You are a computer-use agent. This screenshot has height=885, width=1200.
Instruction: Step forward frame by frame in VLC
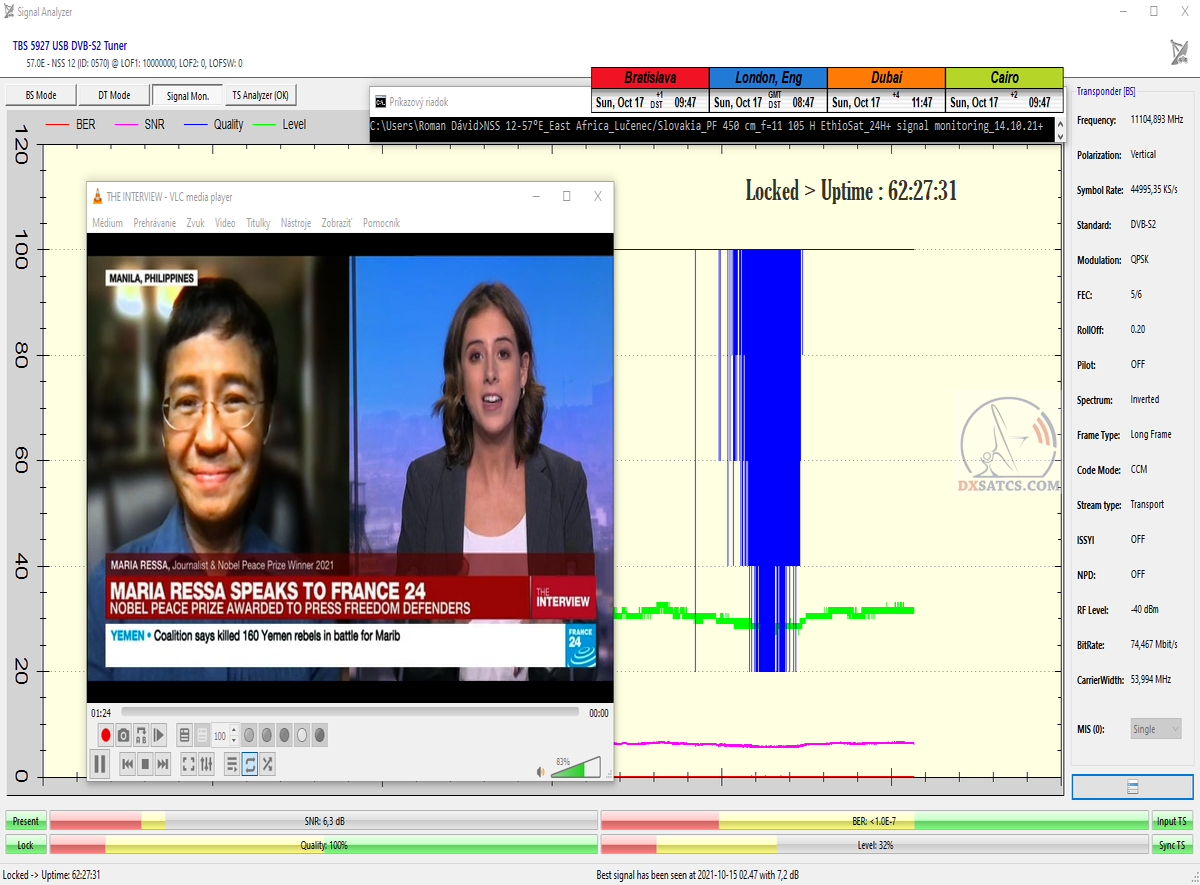click(x=159, y=736)
